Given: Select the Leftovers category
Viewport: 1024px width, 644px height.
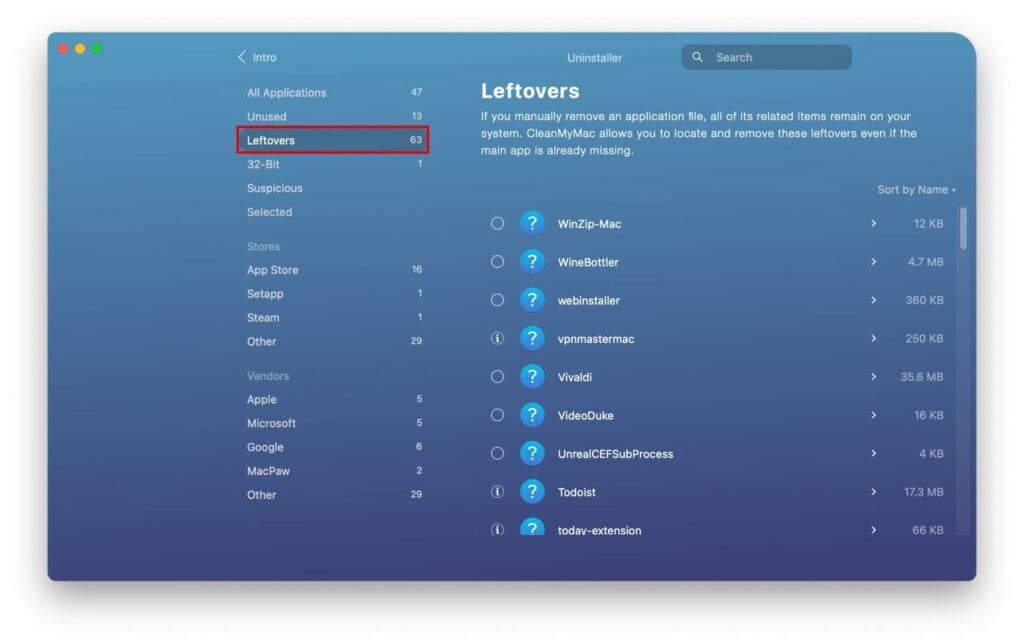Looking at the screenshot, I should pos(333,140).
